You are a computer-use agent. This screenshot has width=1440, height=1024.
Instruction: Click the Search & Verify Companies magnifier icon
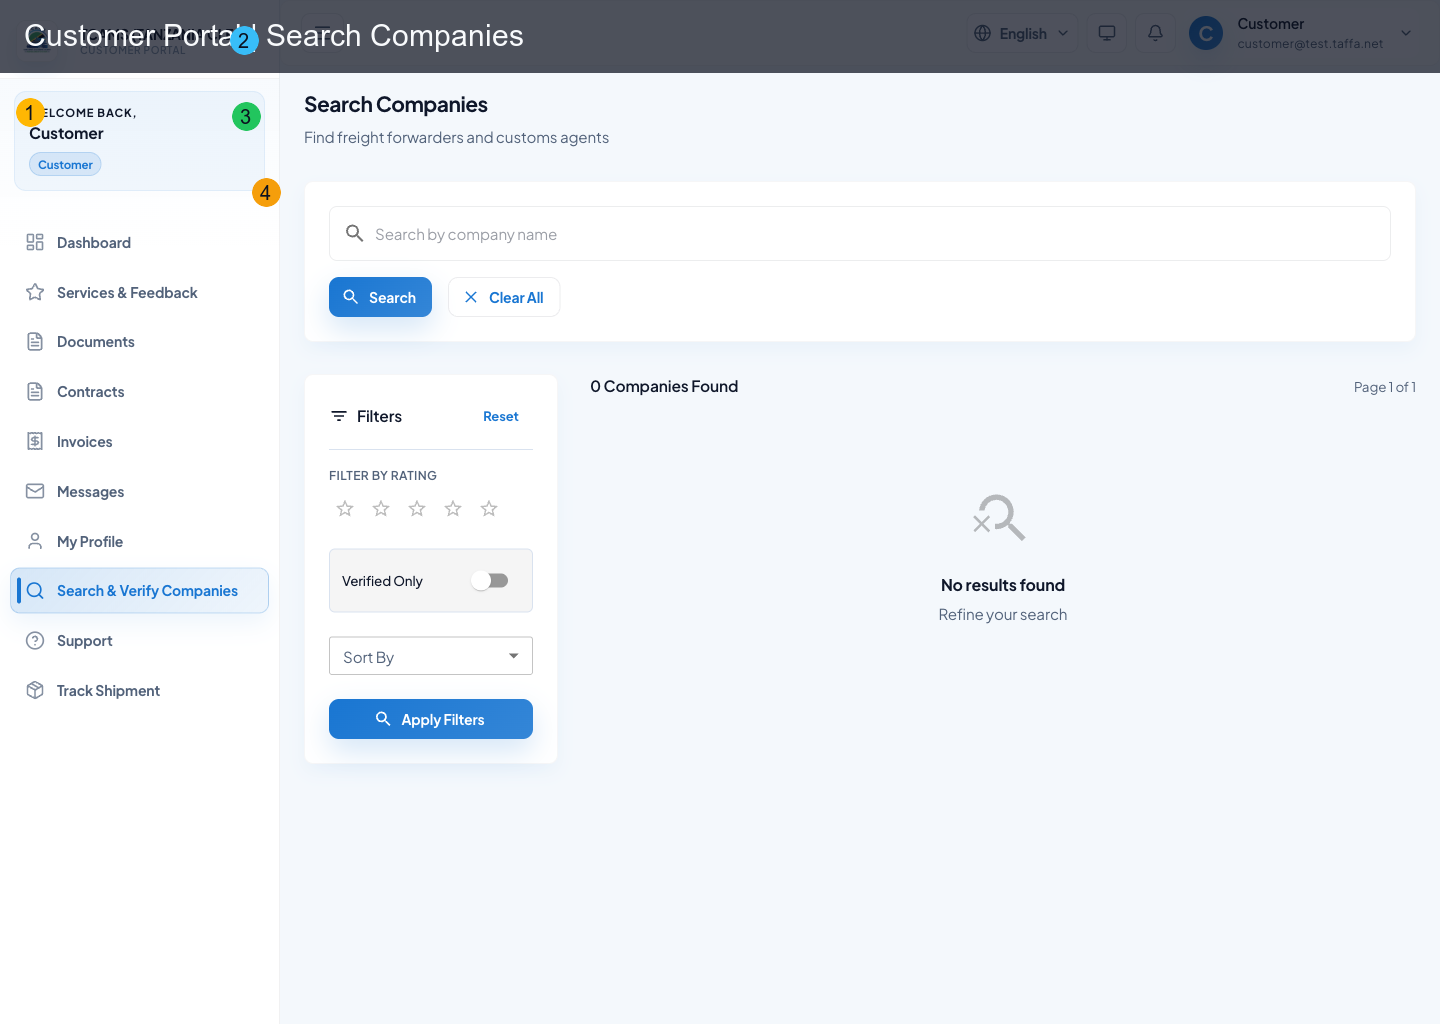(x=35, y=591)
